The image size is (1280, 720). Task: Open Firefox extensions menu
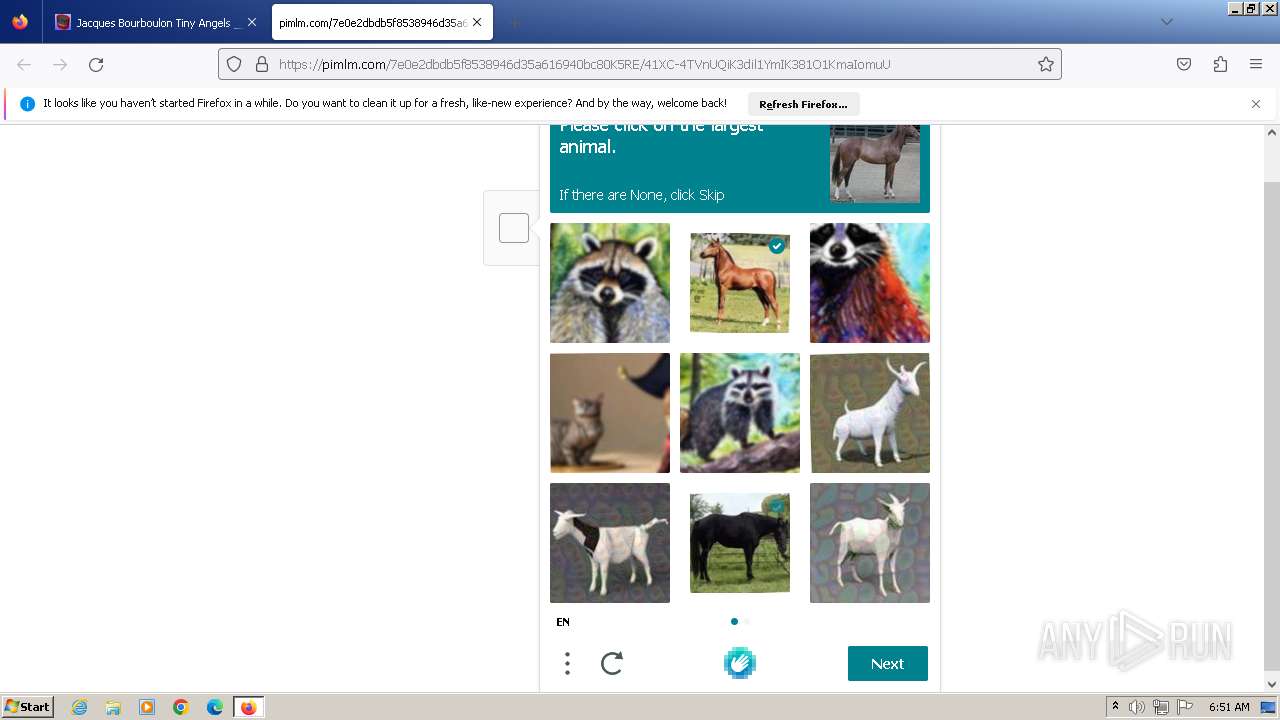tap(1220, 64)
